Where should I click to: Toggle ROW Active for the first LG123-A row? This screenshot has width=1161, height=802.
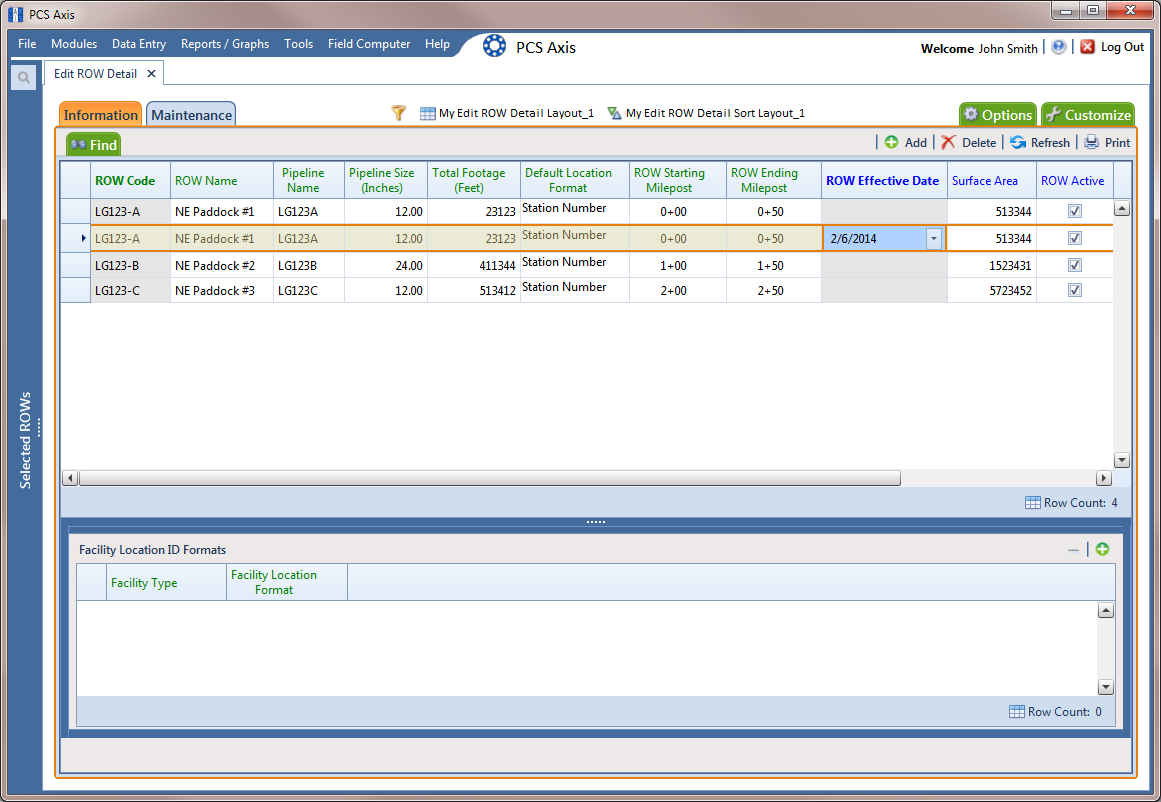(x=1075, y=211)
